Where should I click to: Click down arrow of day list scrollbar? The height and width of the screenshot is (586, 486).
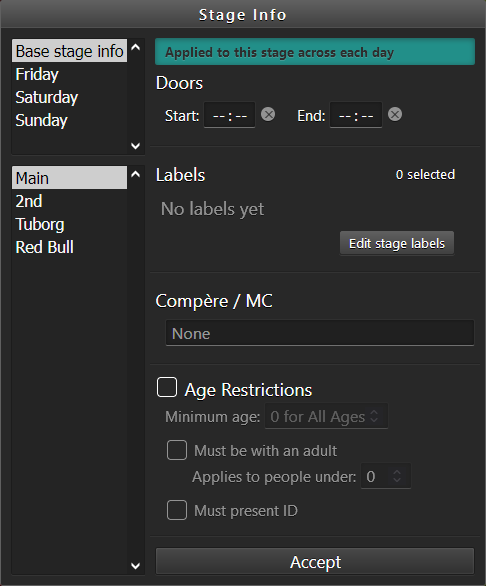tap(136, 146)
